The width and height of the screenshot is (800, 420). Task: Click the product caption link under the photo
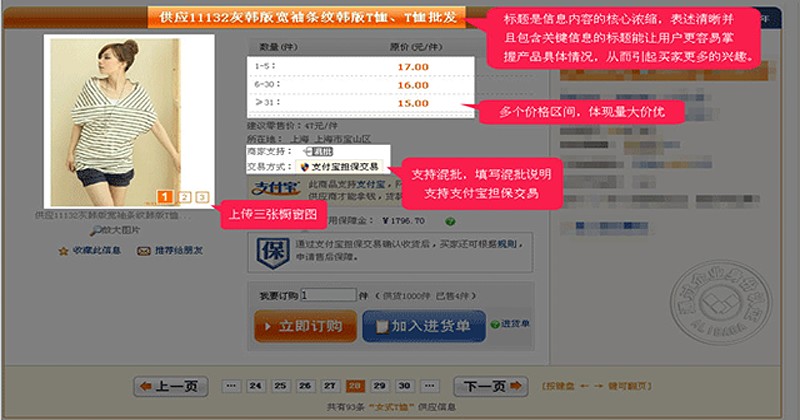pyautogui.click(x=112, y=215)
